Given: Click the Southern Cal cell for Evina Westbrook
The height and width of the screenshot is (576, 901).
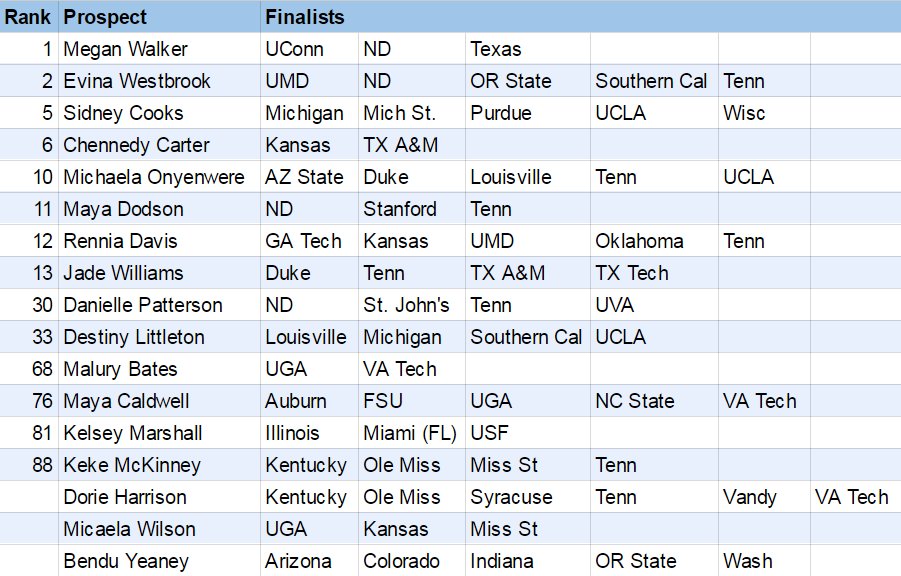Looking at the screenshot, I should (654, 81).
